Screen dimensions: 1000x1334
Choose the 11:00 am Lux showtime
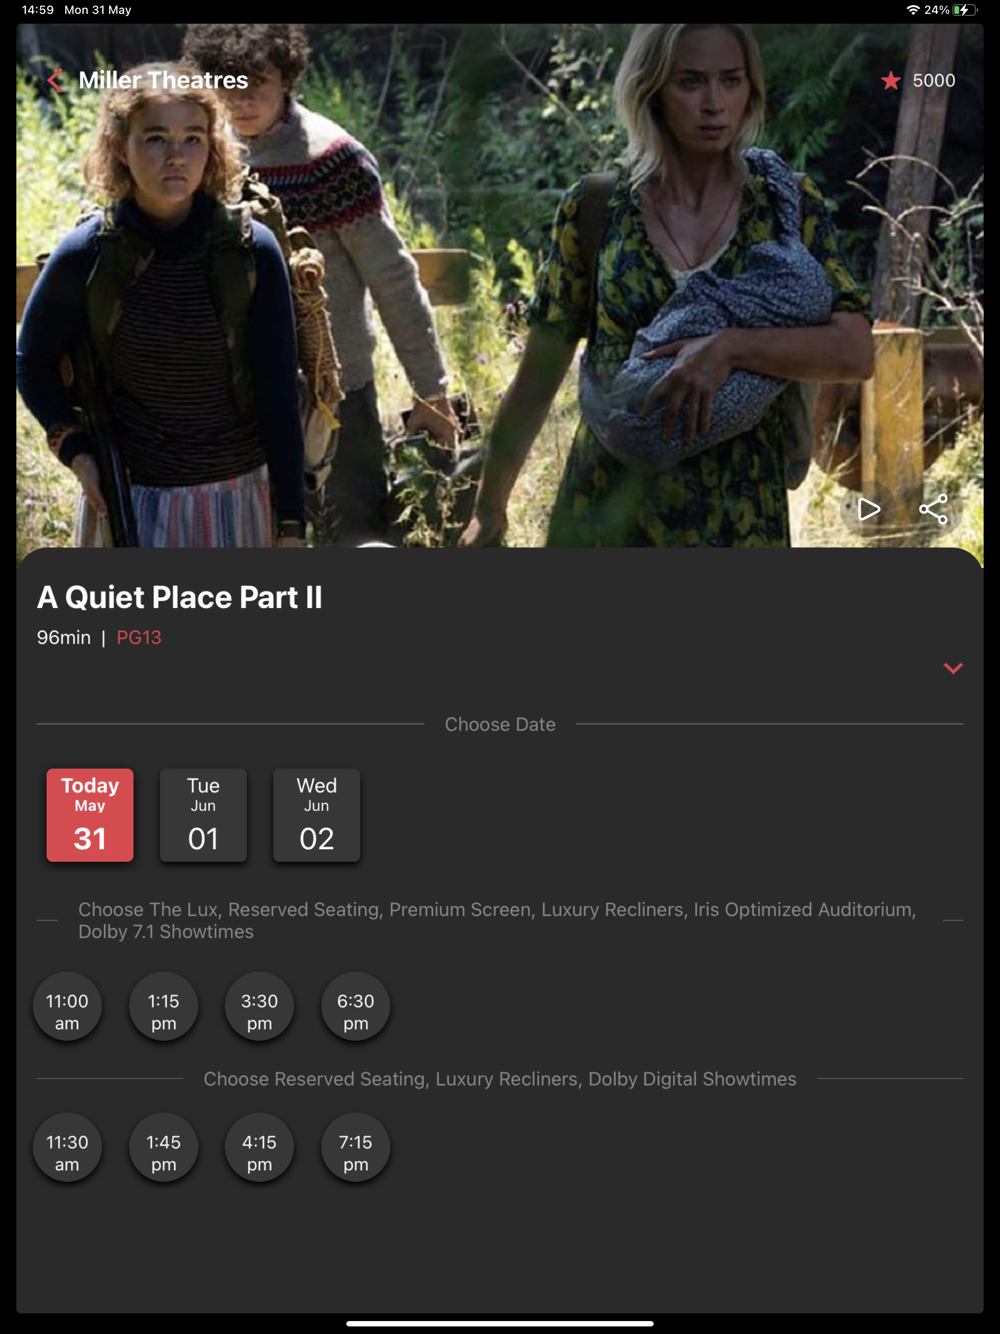point(67,1006)
